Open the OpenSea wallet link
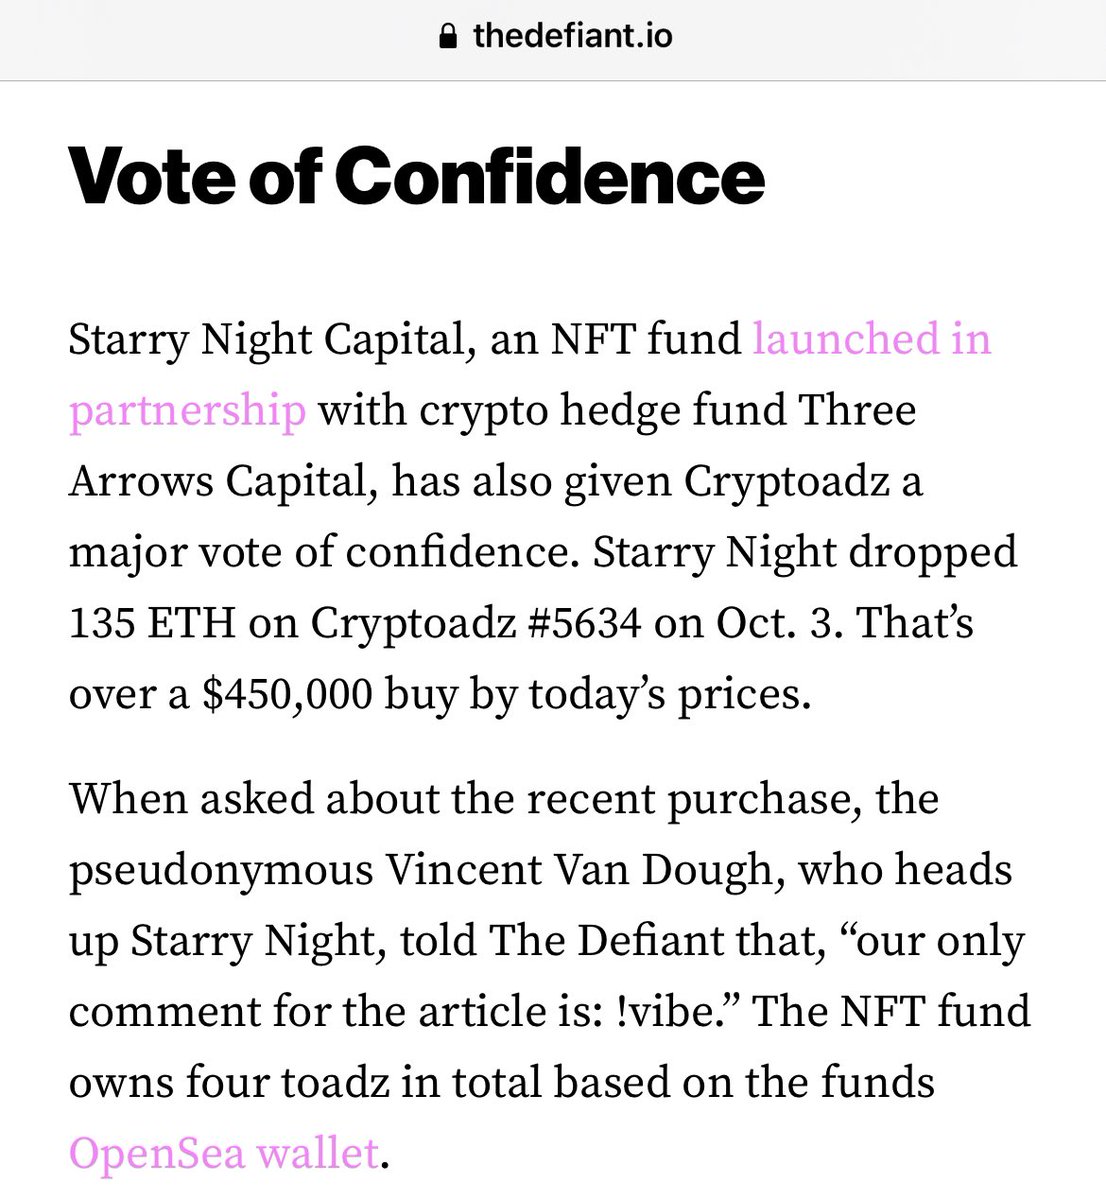 pos(223,1153)
